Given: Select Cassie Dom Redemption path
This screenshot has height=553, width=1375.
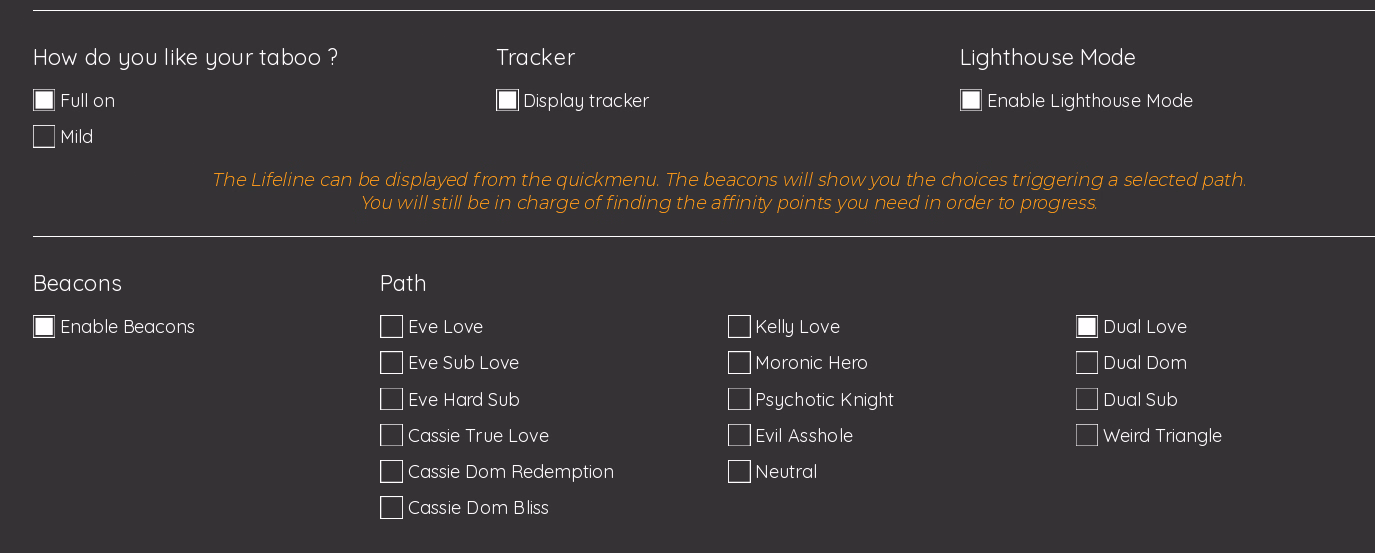Looking at the screenshot, I should point(392,471).
